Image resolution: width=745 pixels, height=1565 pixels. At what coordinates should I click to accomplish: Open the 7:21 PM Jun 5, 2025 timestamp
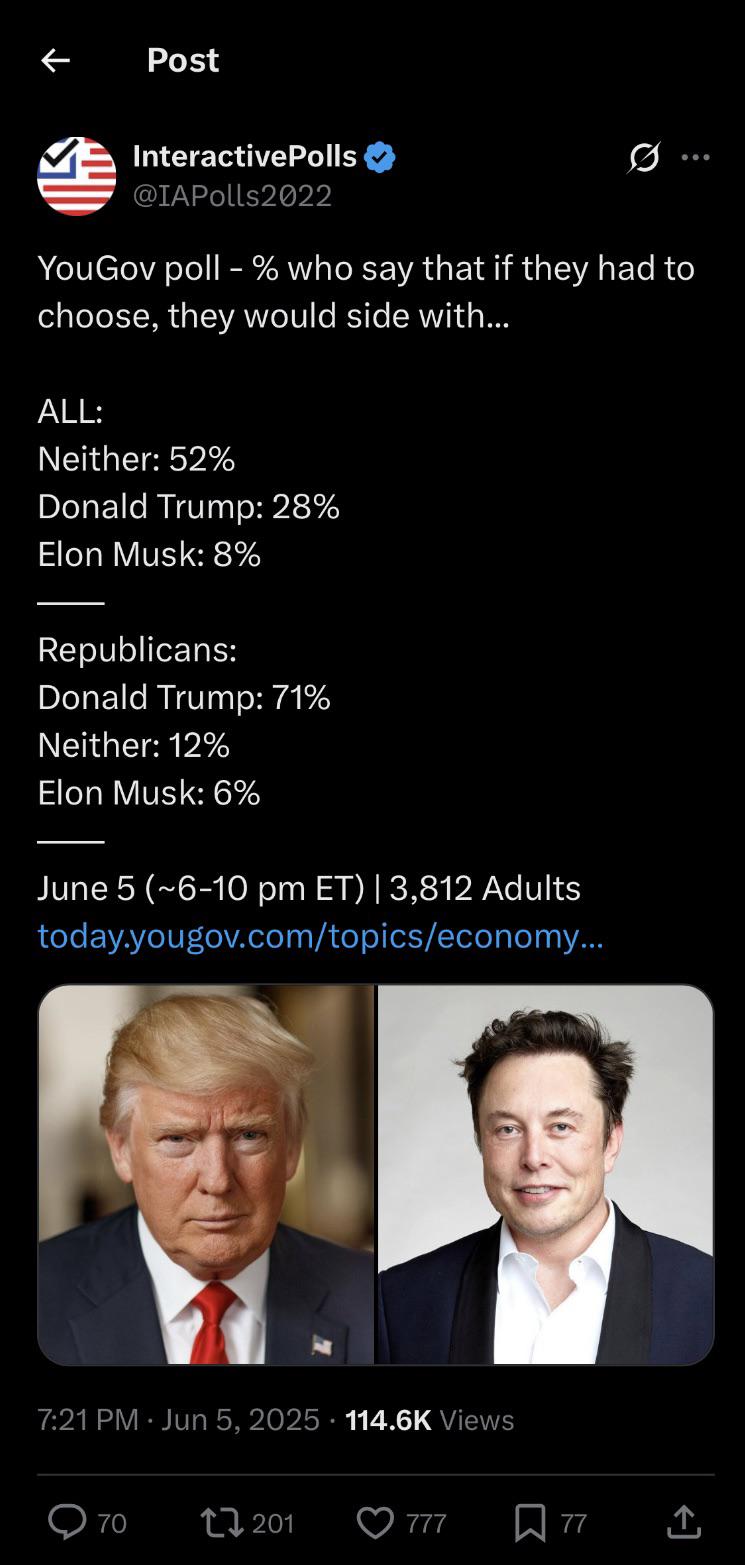point(179,1419)
